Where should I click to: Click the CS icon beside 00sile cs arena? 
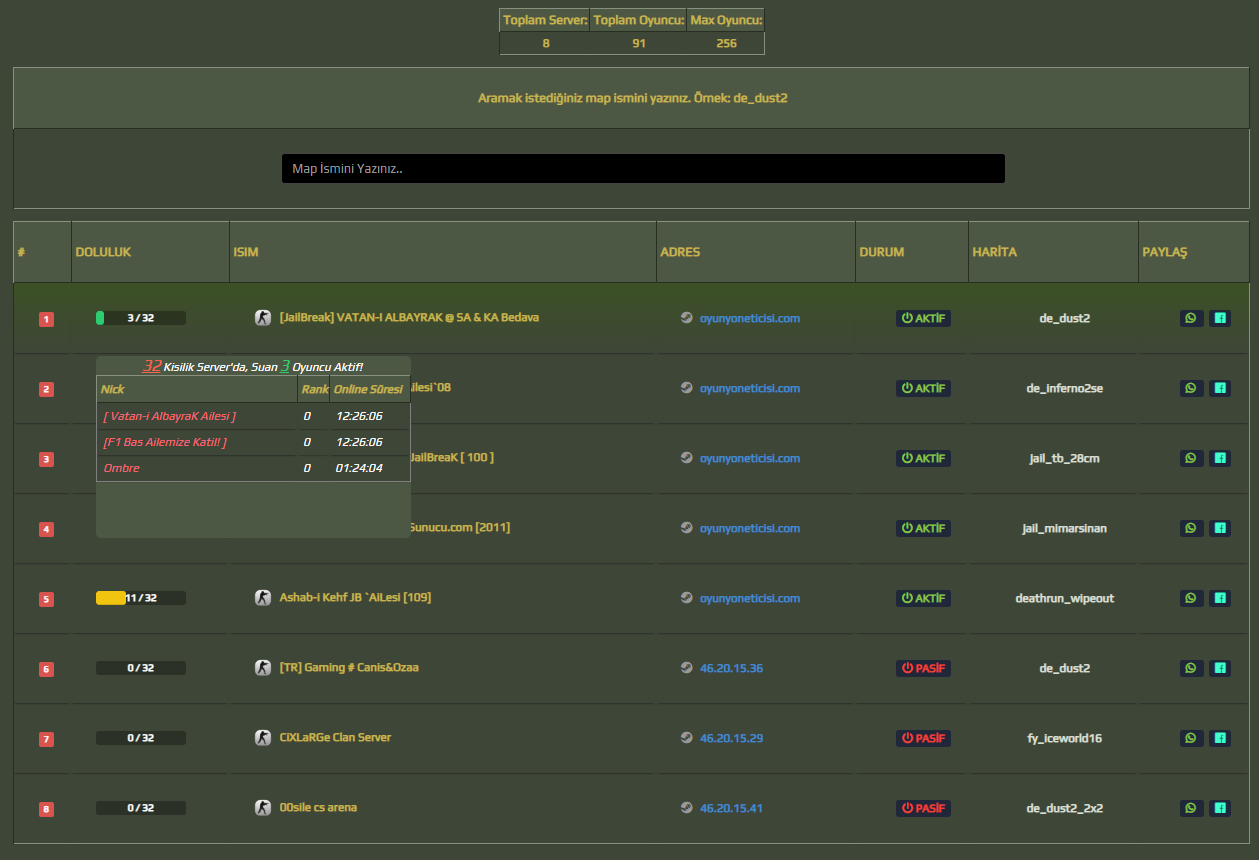click(263, 808)
